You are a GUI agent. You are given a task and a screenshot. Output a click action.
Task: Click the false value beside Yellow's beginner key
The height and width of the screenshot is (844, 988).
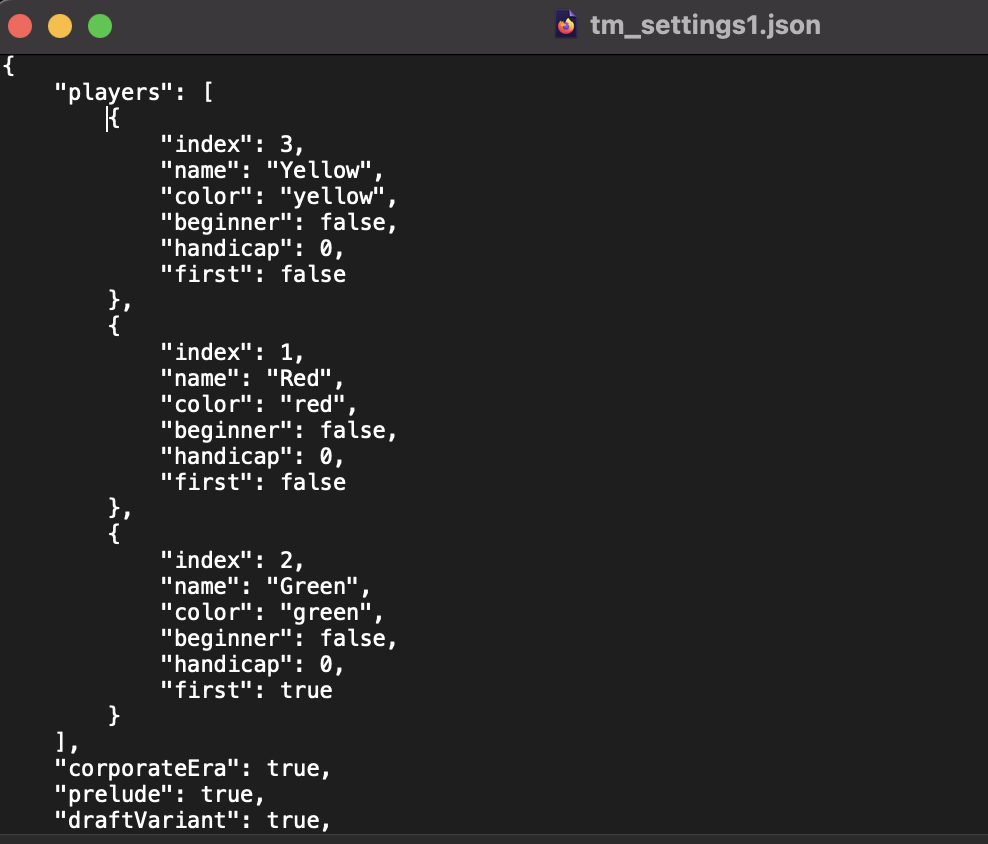(x=356, y=222)
